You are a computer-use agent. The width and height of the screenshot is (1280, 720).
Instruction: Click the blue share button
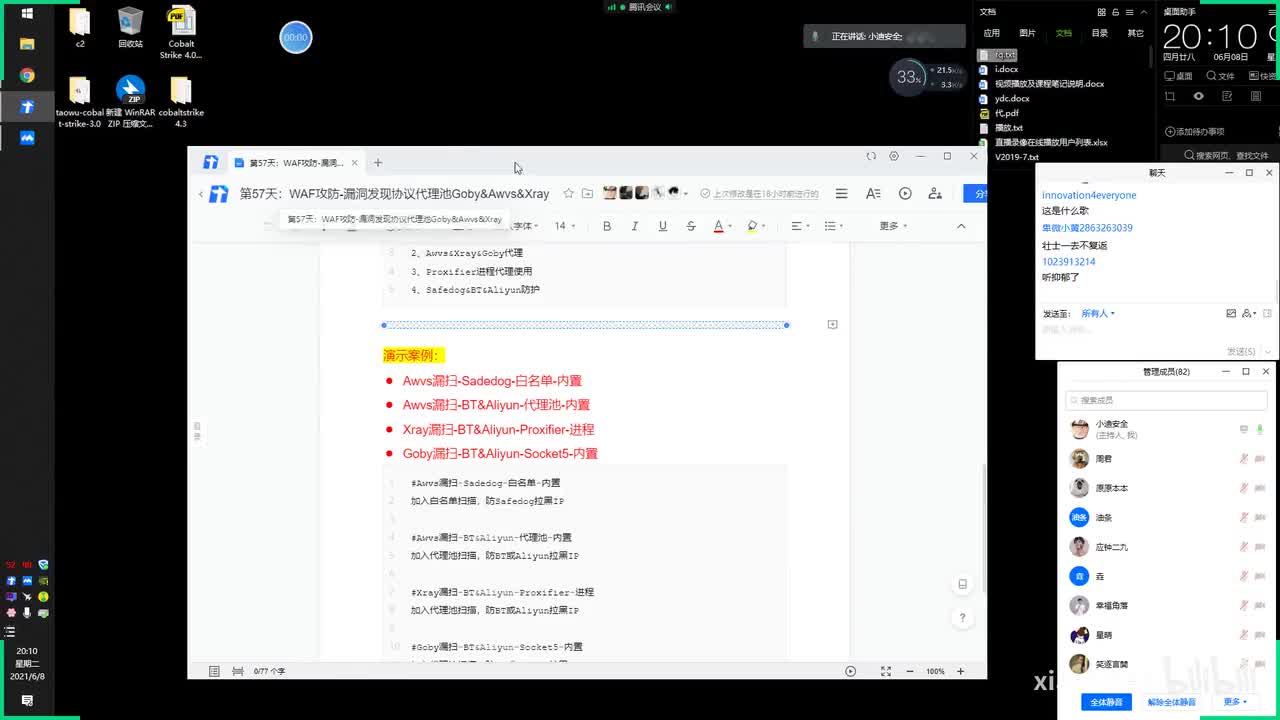[975, 193]
